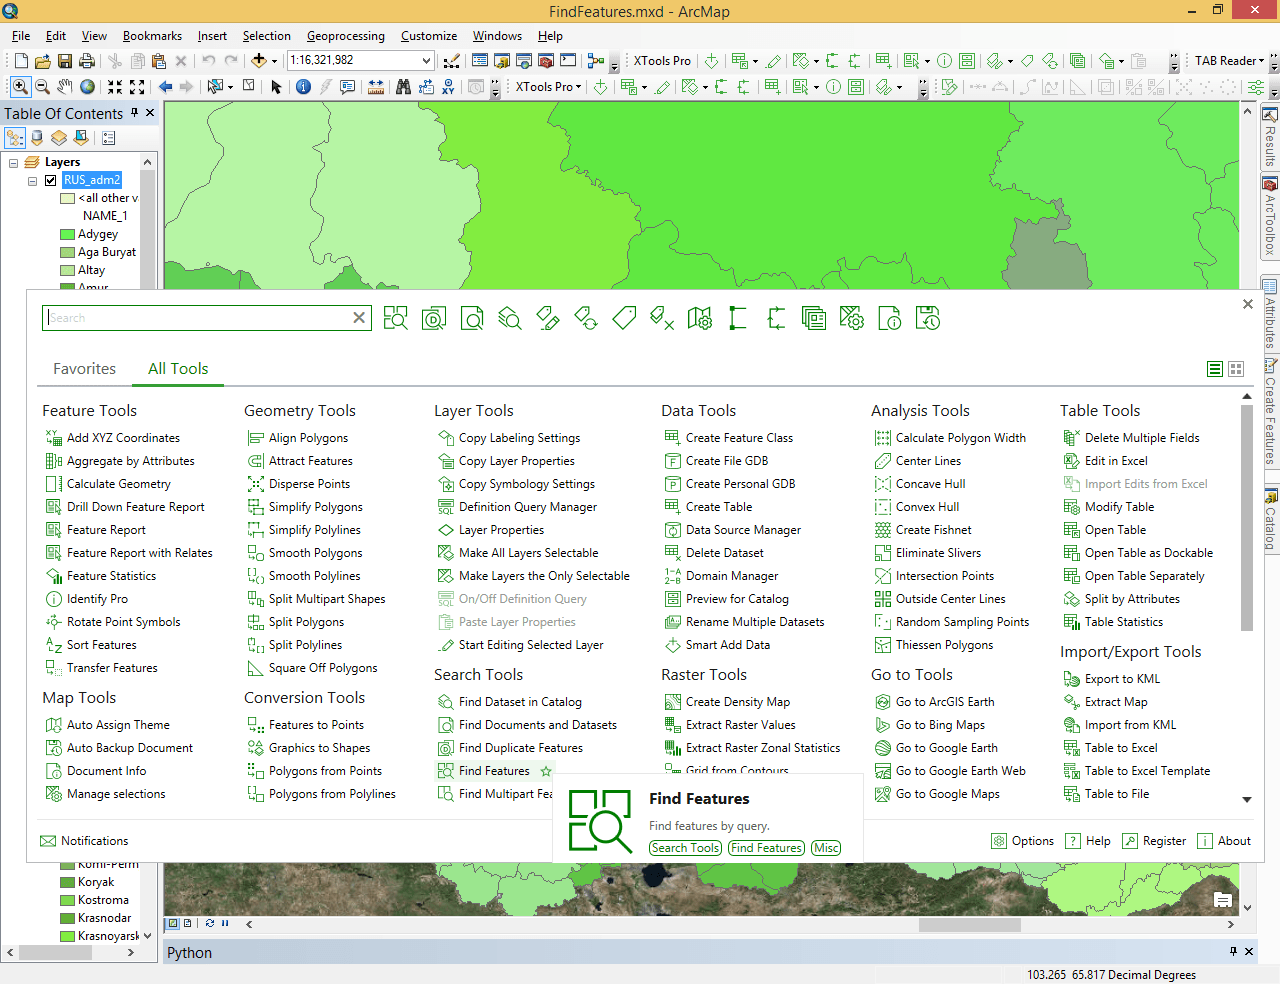Go back to previous extent
The height and width of the screenshot is (984, 1280).
[x=166, y=87]
